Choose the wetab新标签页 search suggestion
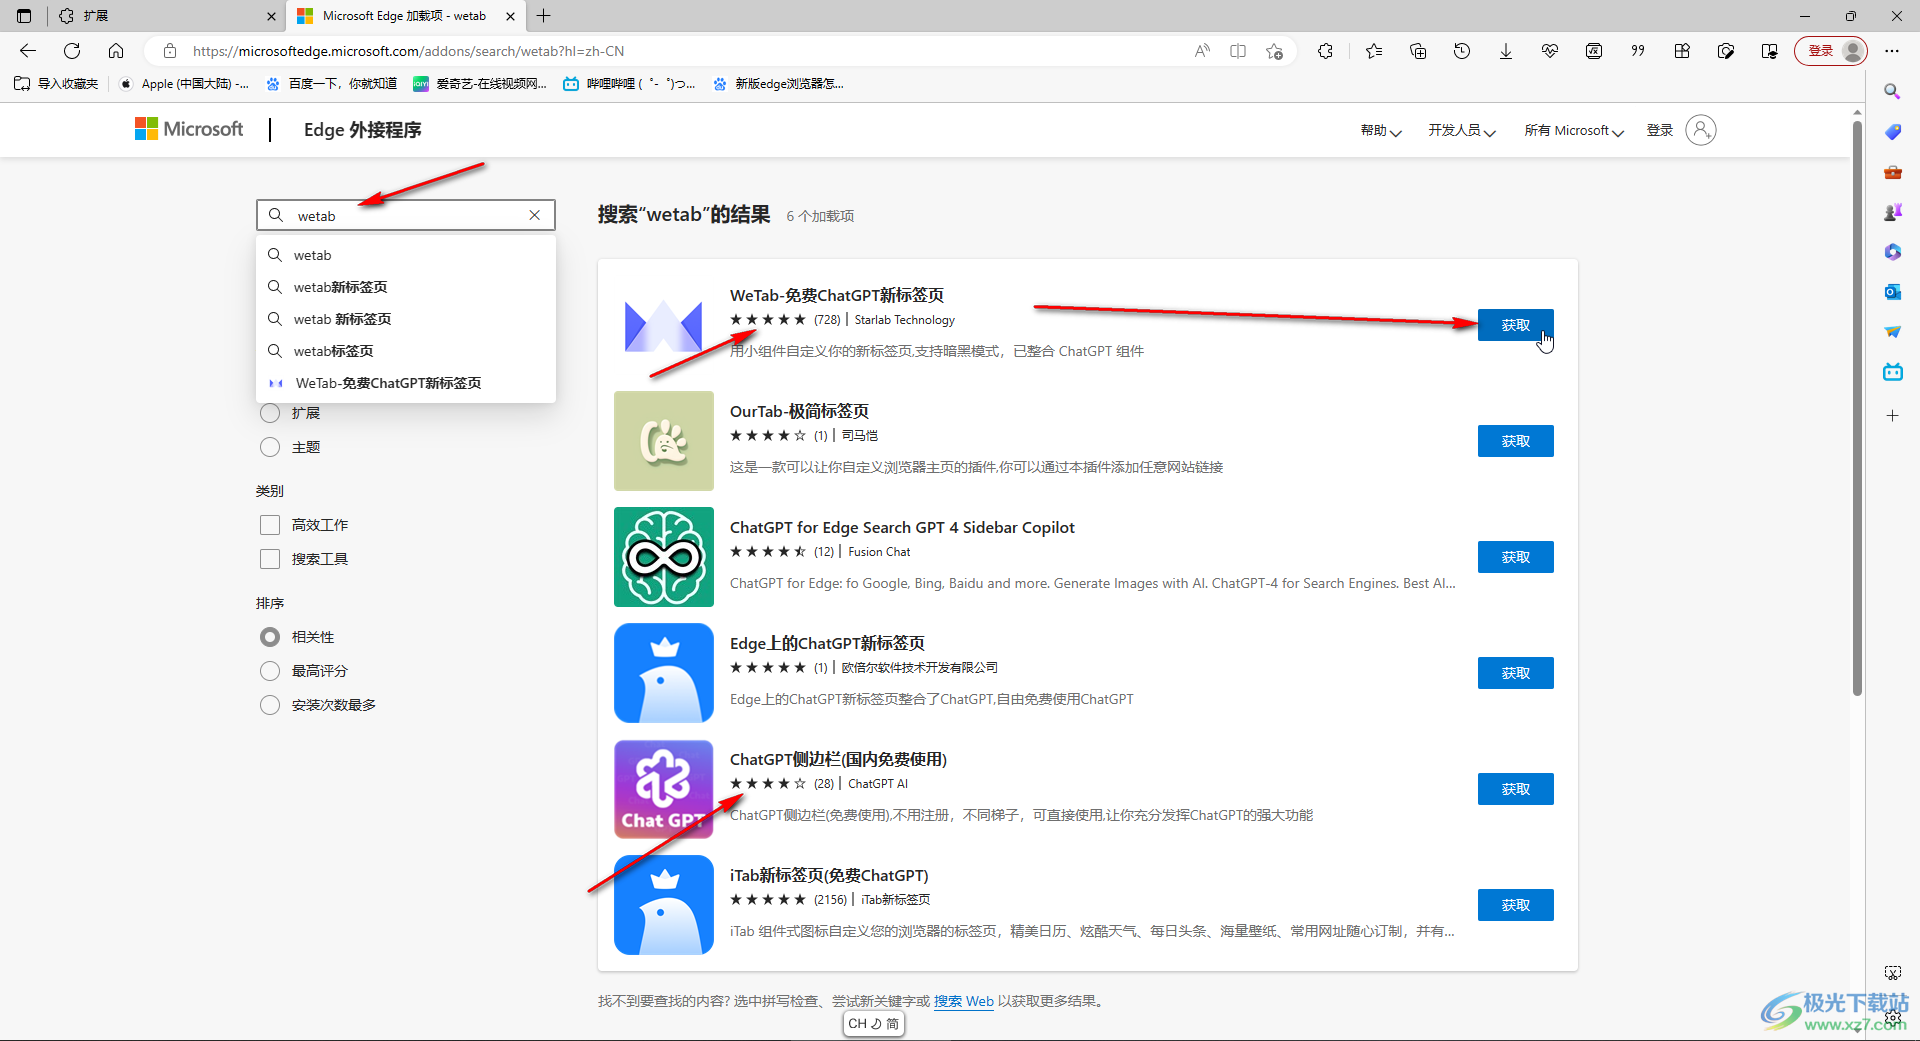The height and width of the screenshot is (1041, 1920). (340, 287)
